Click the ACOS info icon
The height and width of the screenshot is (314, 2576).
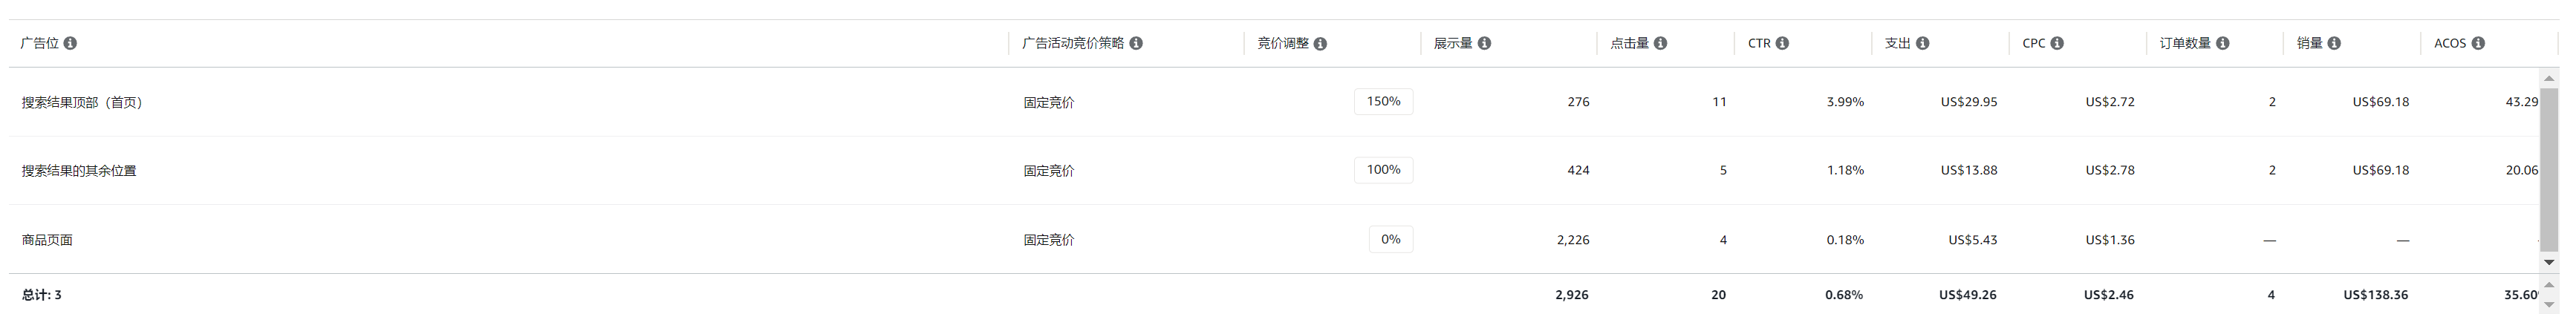(2478, 43)
